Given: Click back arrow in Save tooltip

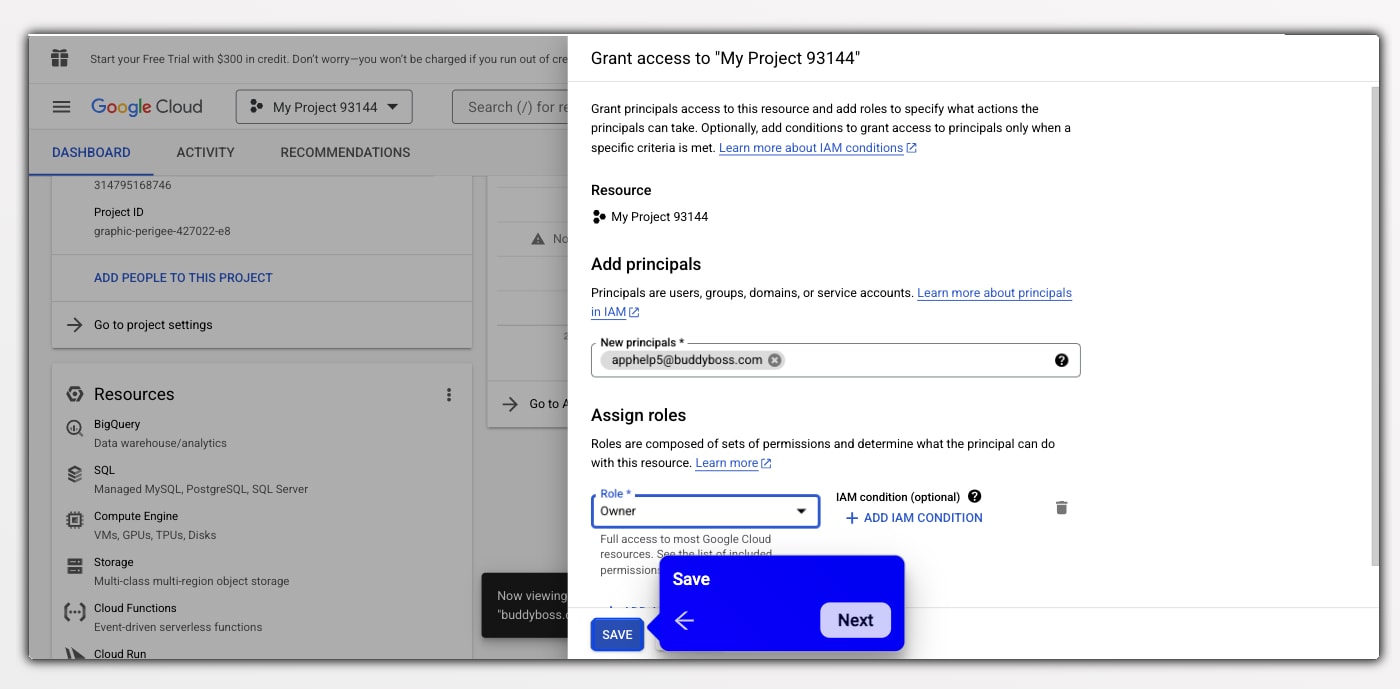Looking at the screenshot, I should tap(684, 621).
